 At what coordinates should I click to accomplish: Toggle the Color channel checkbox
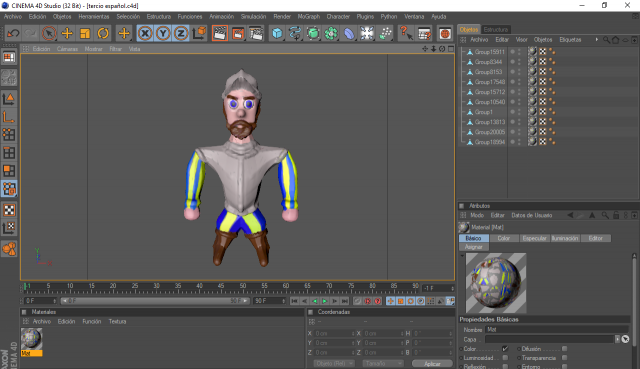pos(505,349)
